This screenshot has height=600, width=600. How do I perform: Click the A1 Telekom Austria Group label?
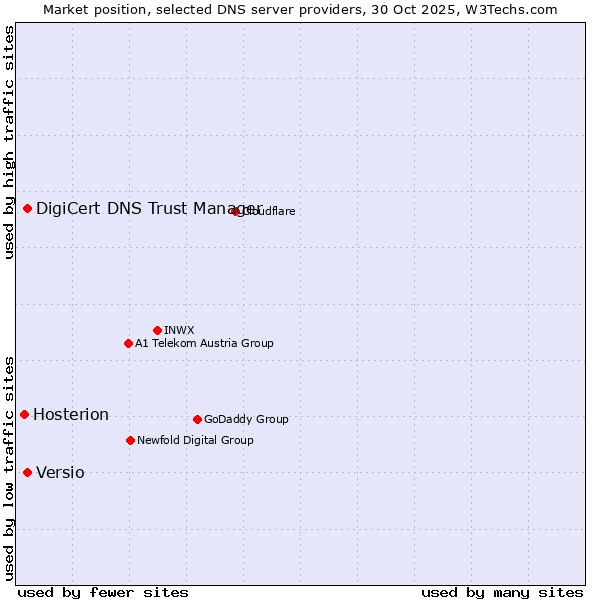click(204, 343)
